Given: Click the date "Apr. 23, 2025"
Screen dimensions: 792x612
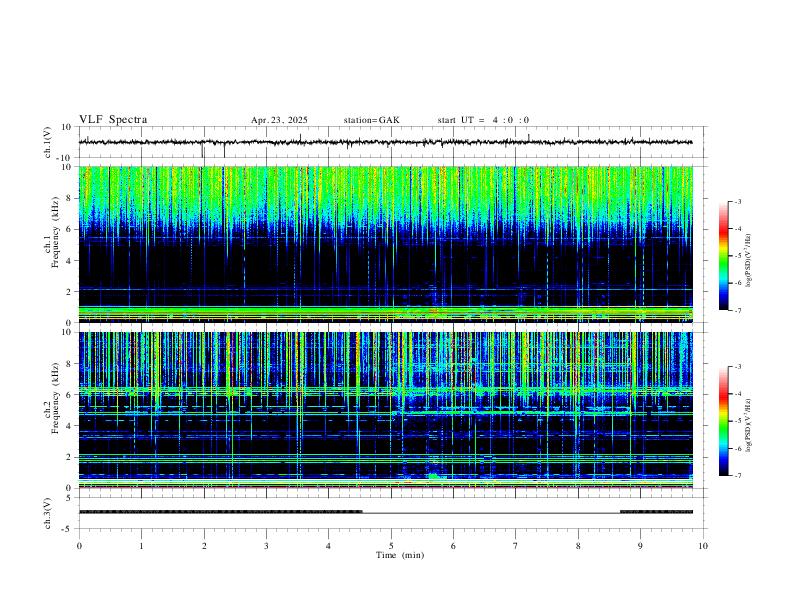Looking at the screenshot, I should click(x=279, y=120).
